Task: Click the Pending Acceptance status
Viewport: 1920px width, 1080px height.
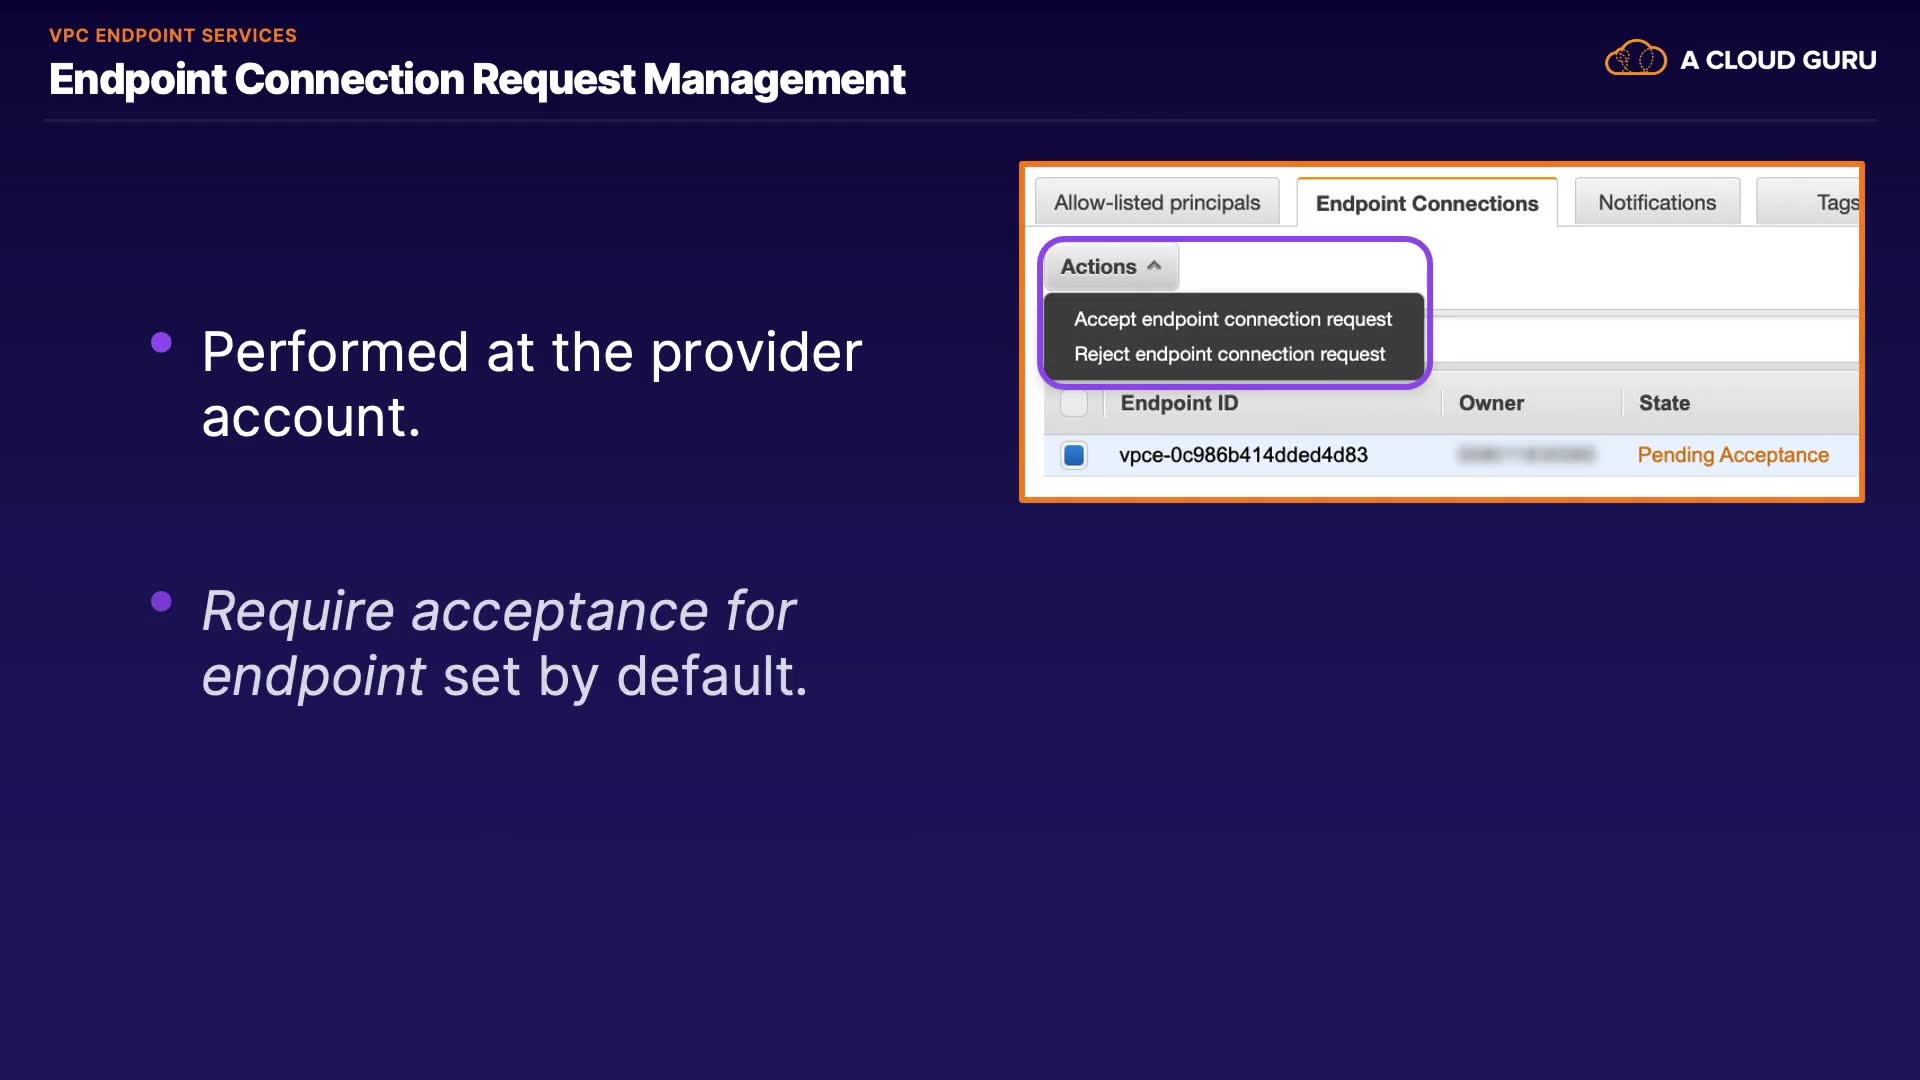Action: pos(1732,455)
